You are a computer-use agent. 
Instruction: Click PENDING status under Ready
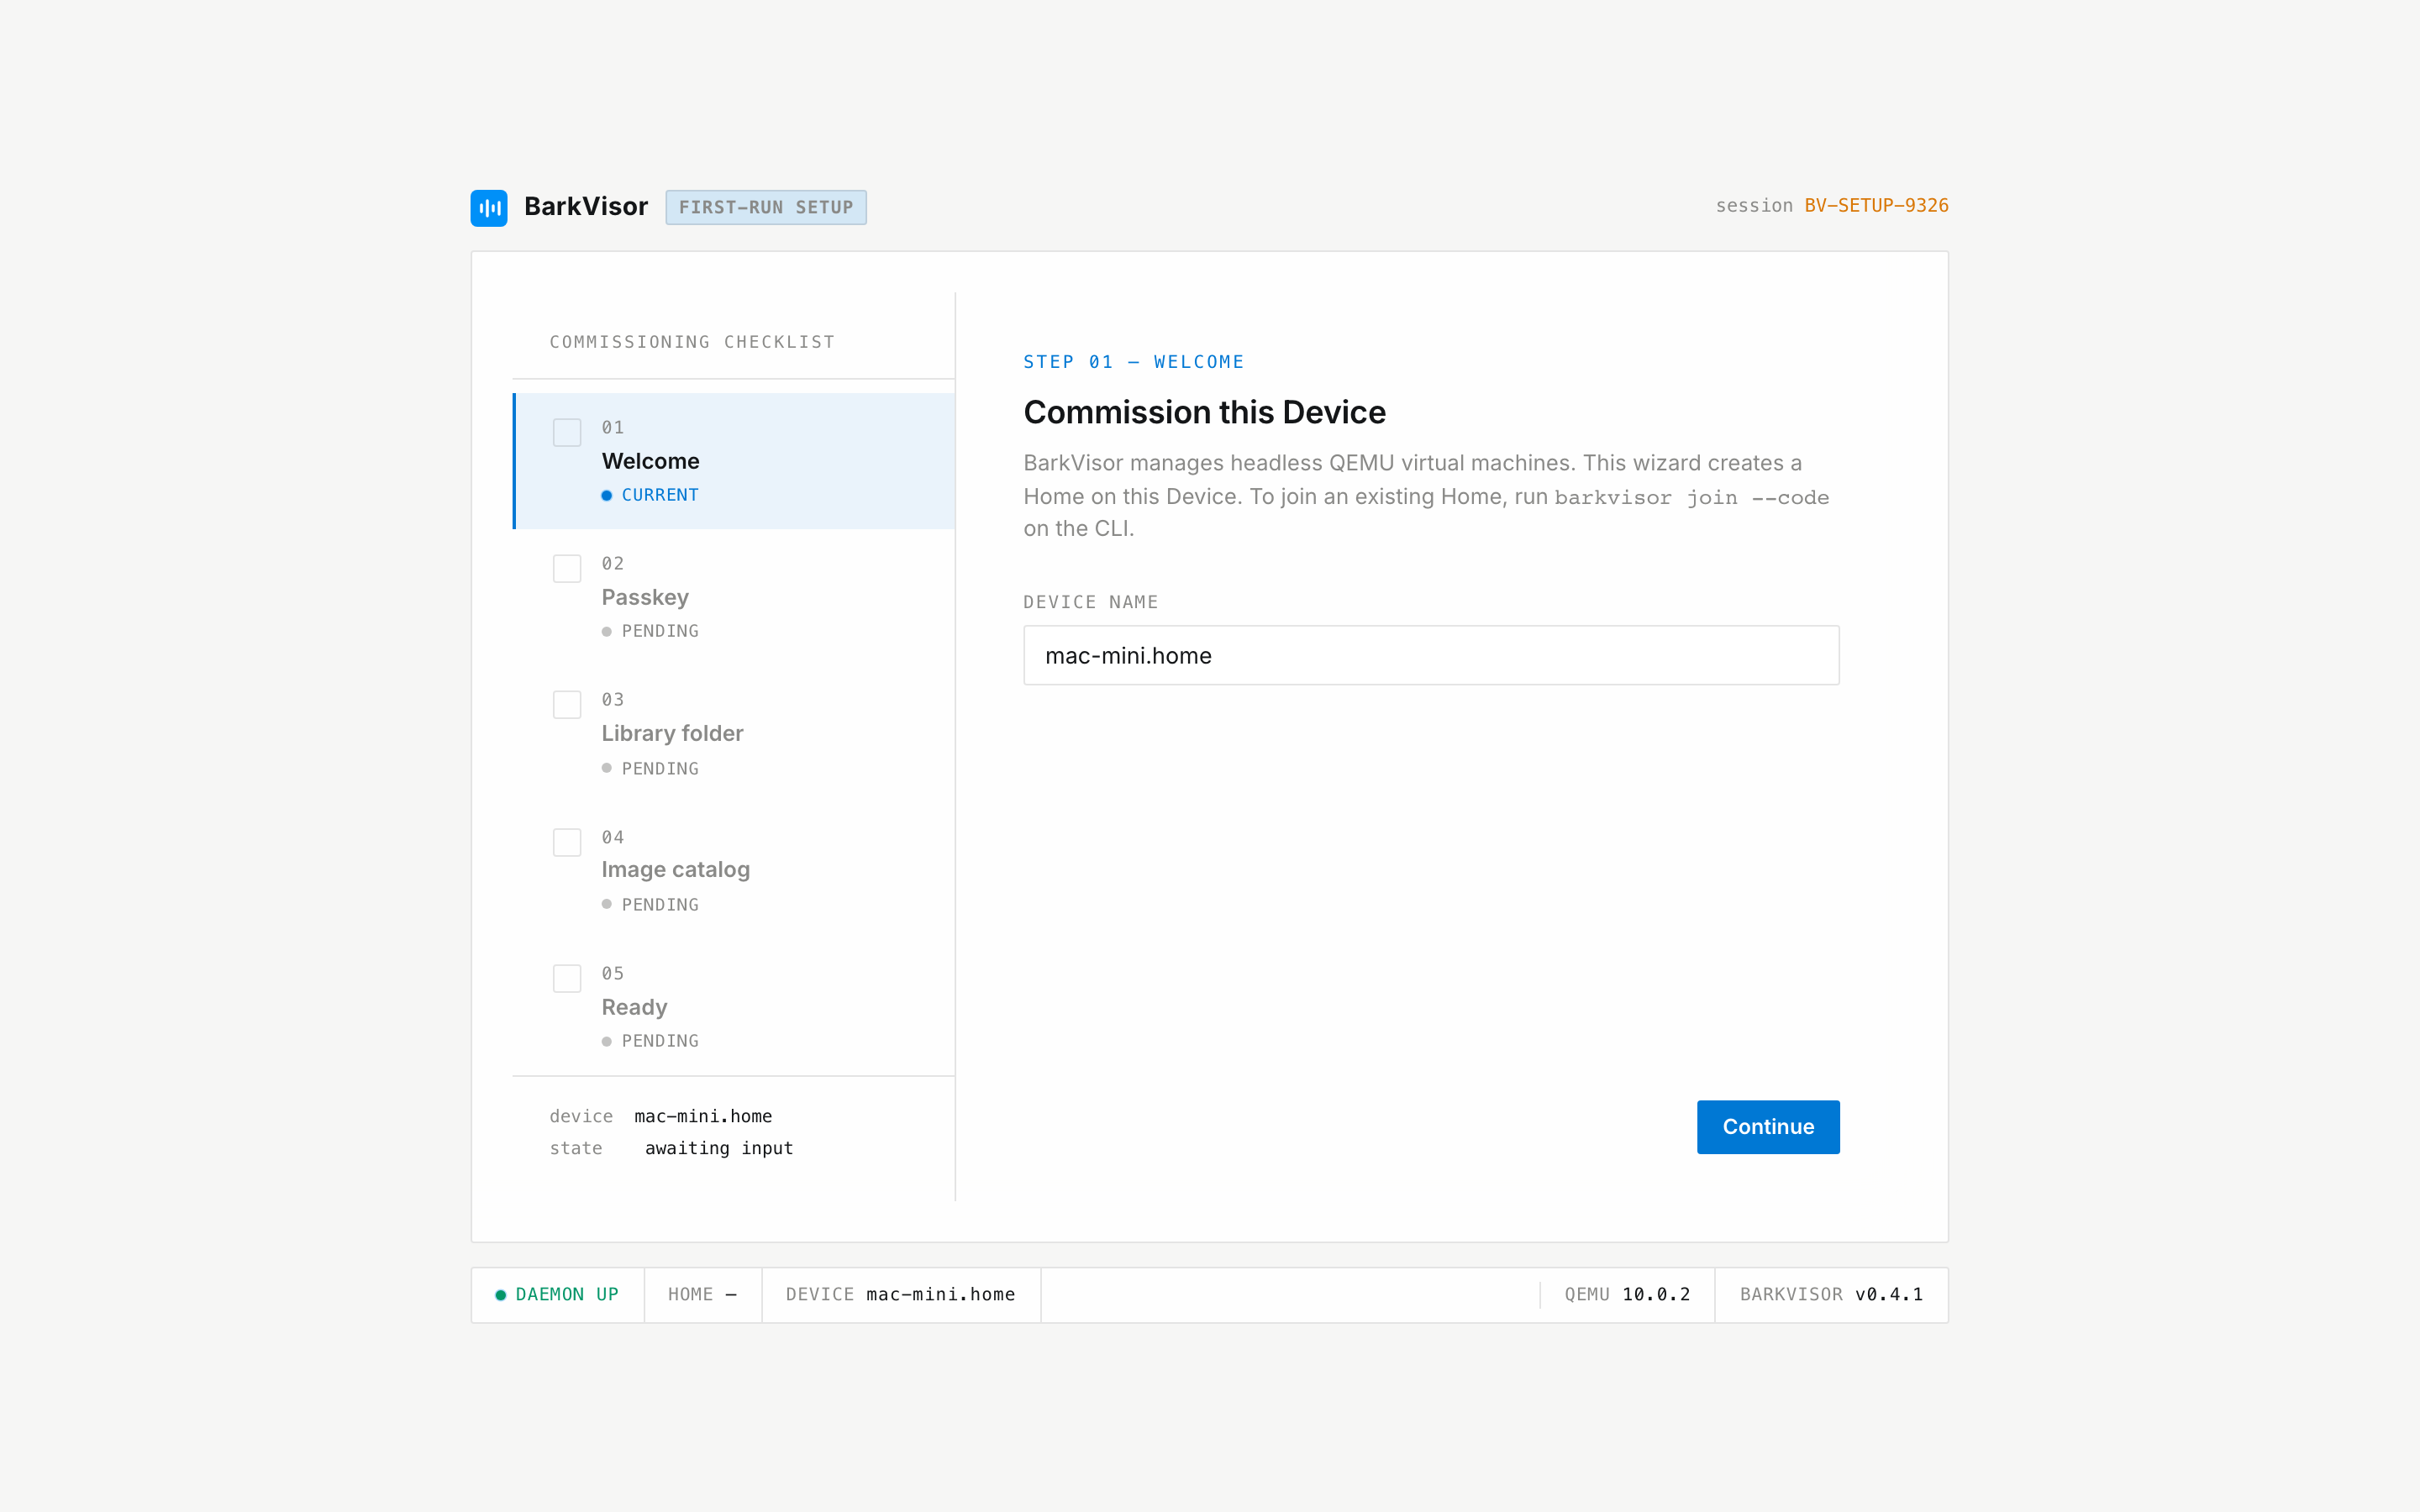[650, 1041]
